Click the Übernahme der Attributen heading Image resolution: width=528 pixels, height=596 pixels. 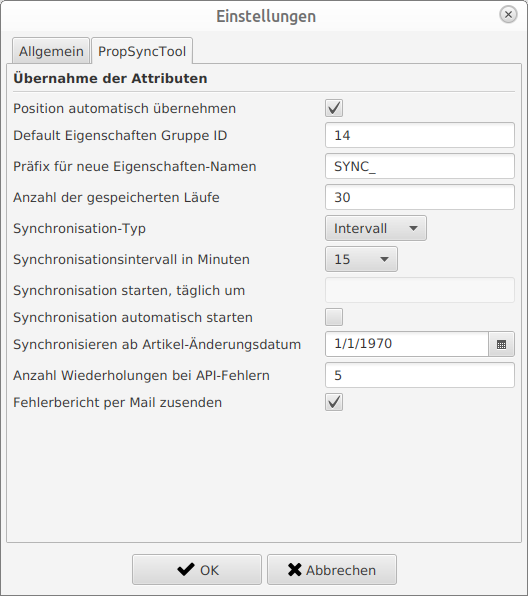coord(110,79)
